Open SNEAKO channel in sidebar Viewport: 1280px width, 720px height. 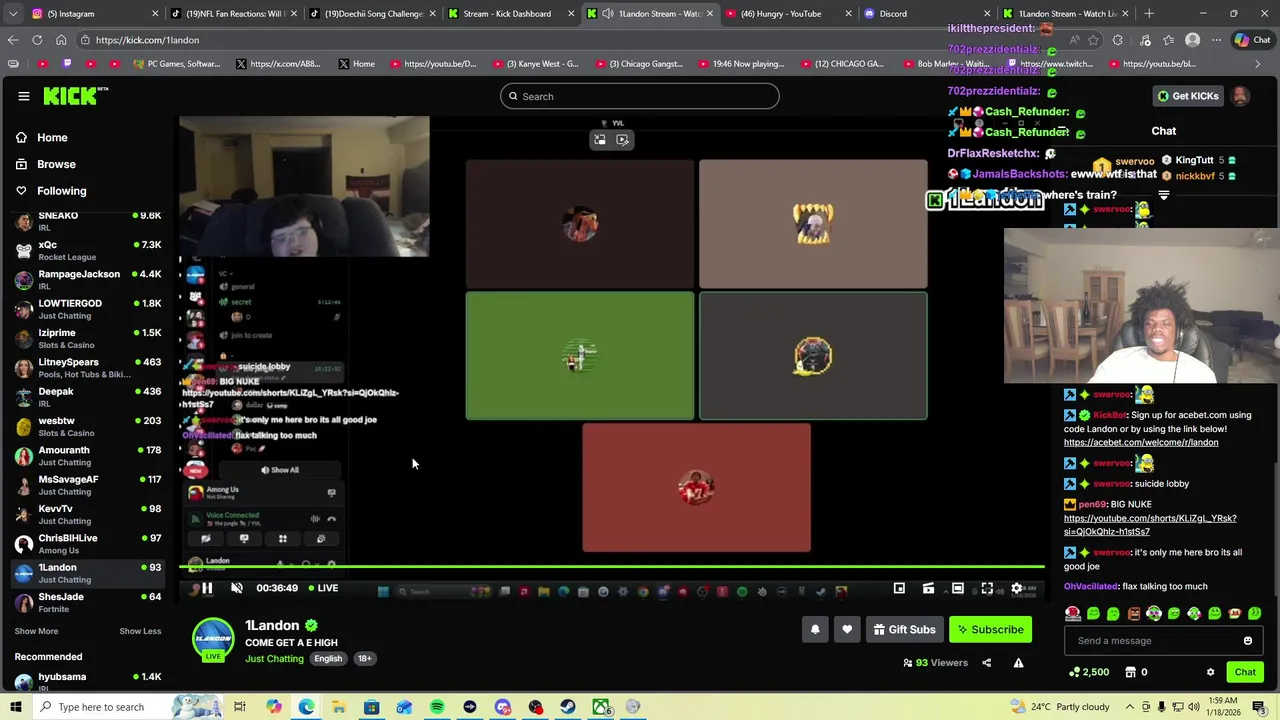(x=88, y=221)
